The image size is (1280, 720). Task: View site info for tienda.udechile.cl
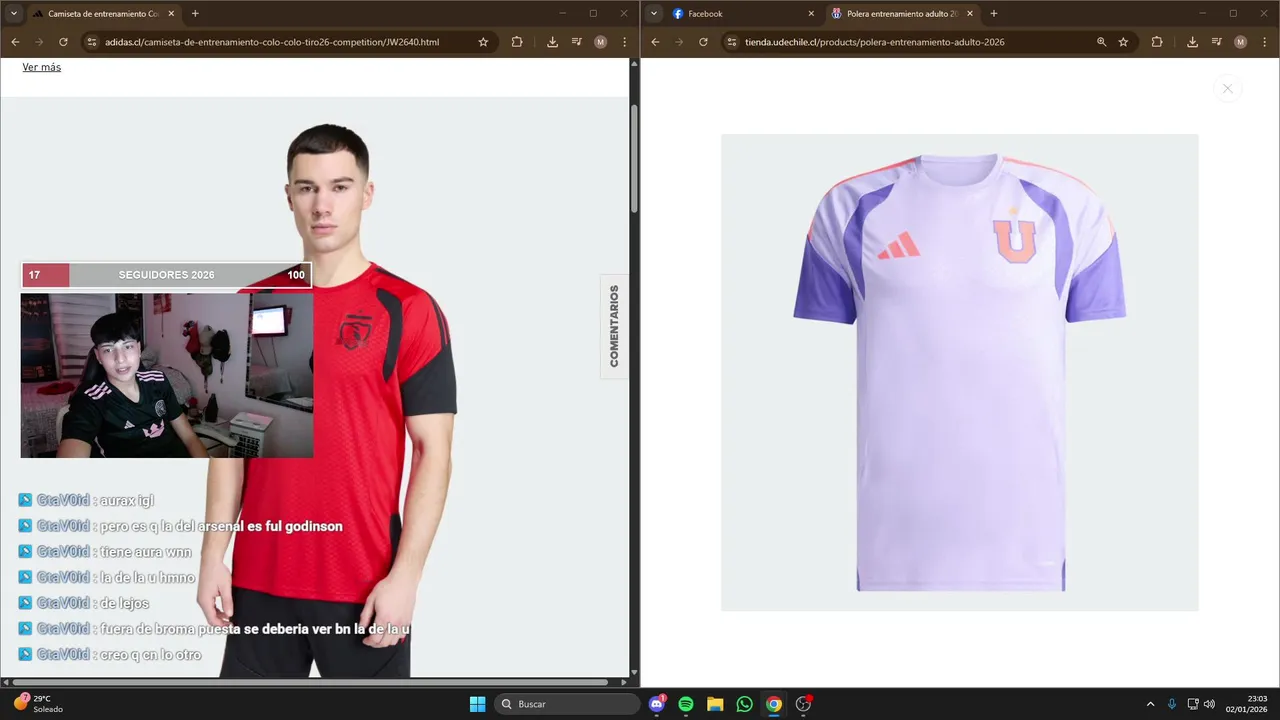[732, 42]
